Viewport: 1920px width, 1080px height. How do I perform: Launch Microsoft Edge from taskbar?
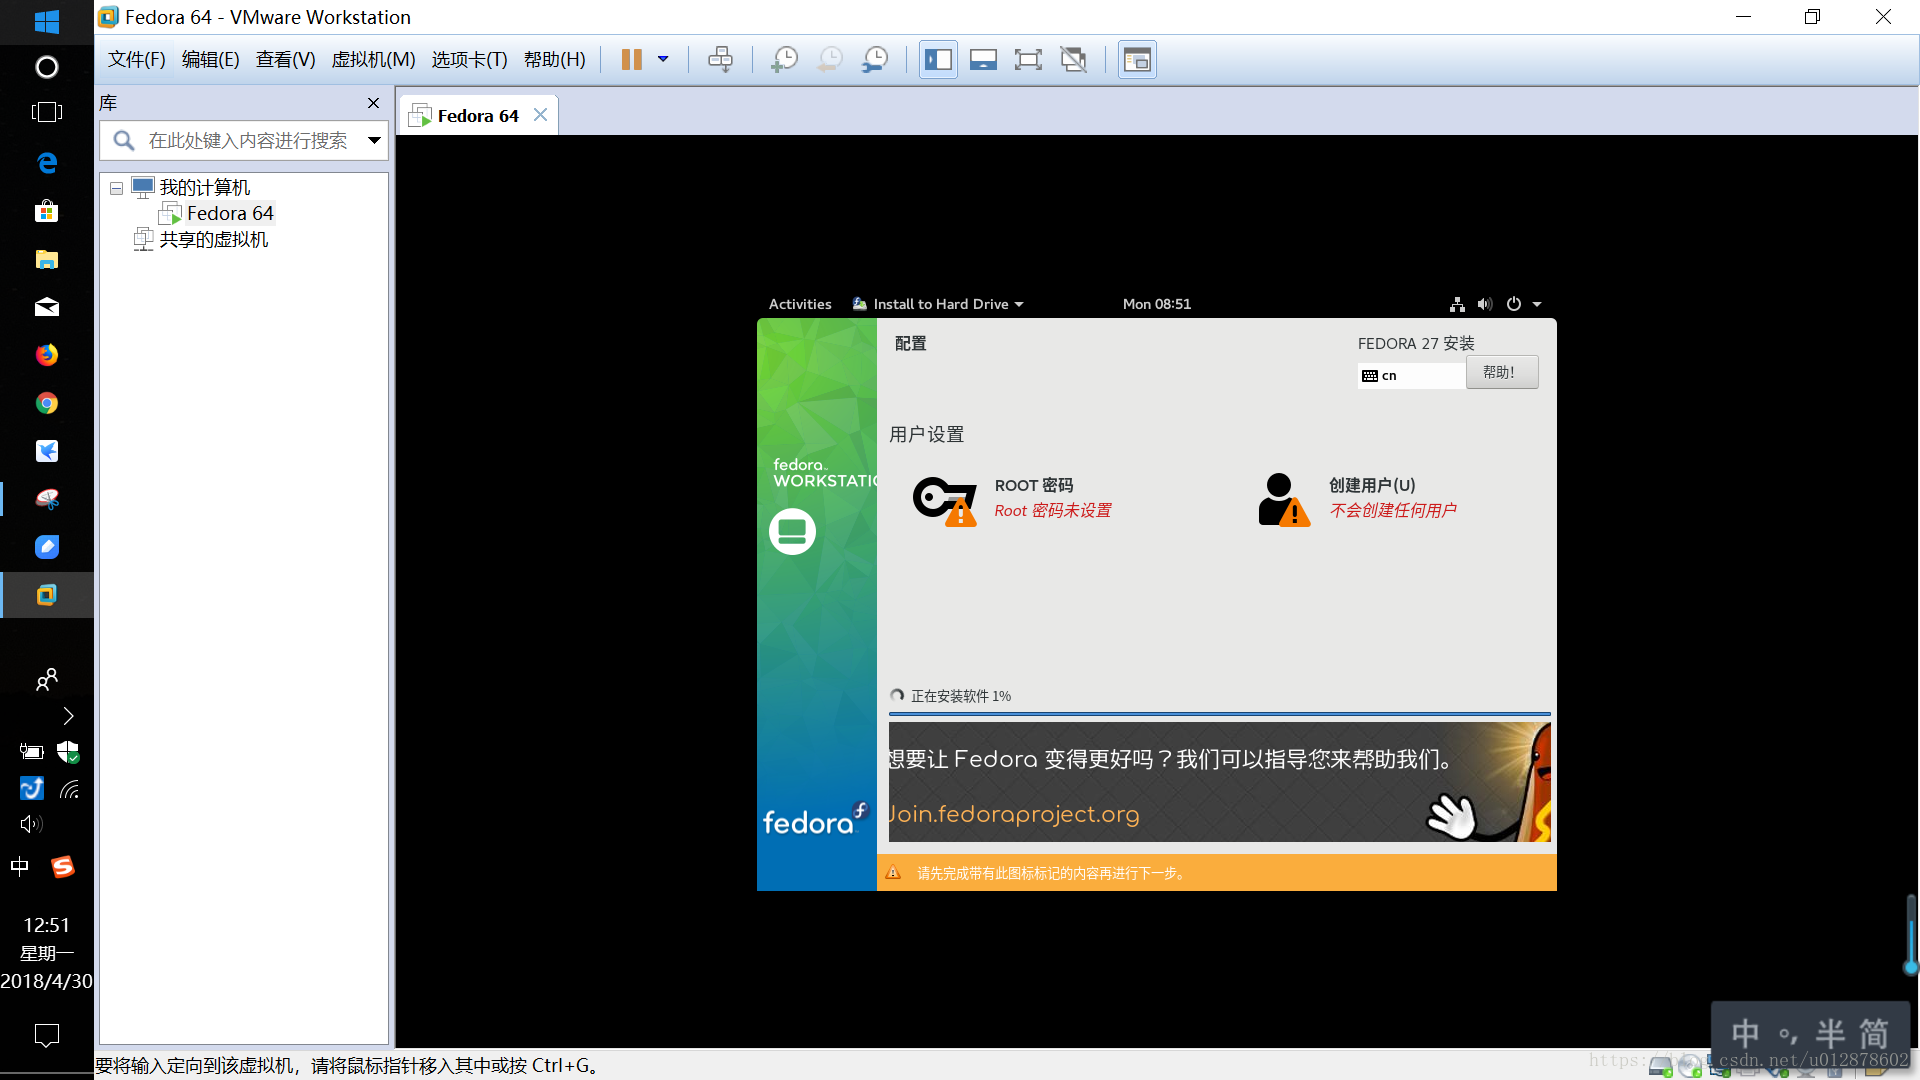click(46, 163)
